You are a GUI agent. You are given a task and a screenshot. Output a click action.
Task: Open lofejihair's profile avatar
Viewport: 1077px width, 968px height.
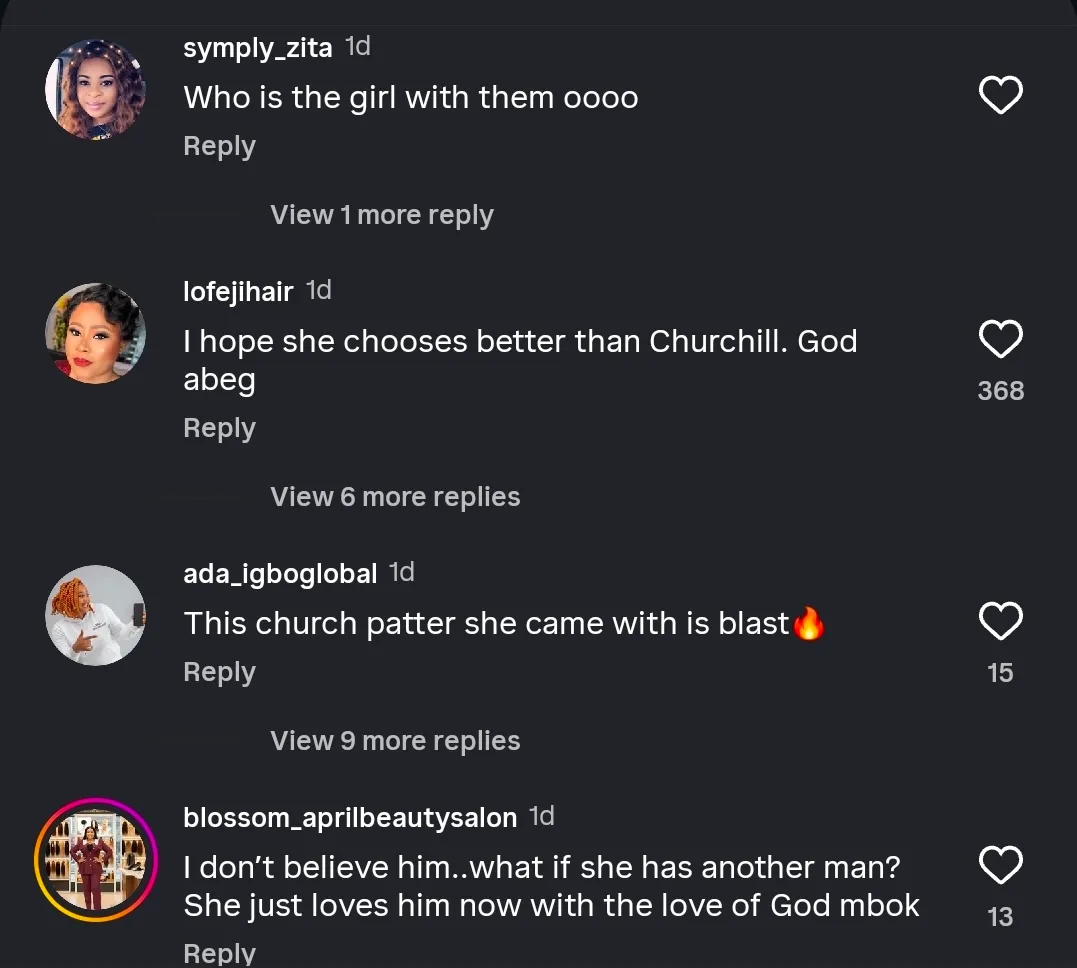click(x=96, y=334)
